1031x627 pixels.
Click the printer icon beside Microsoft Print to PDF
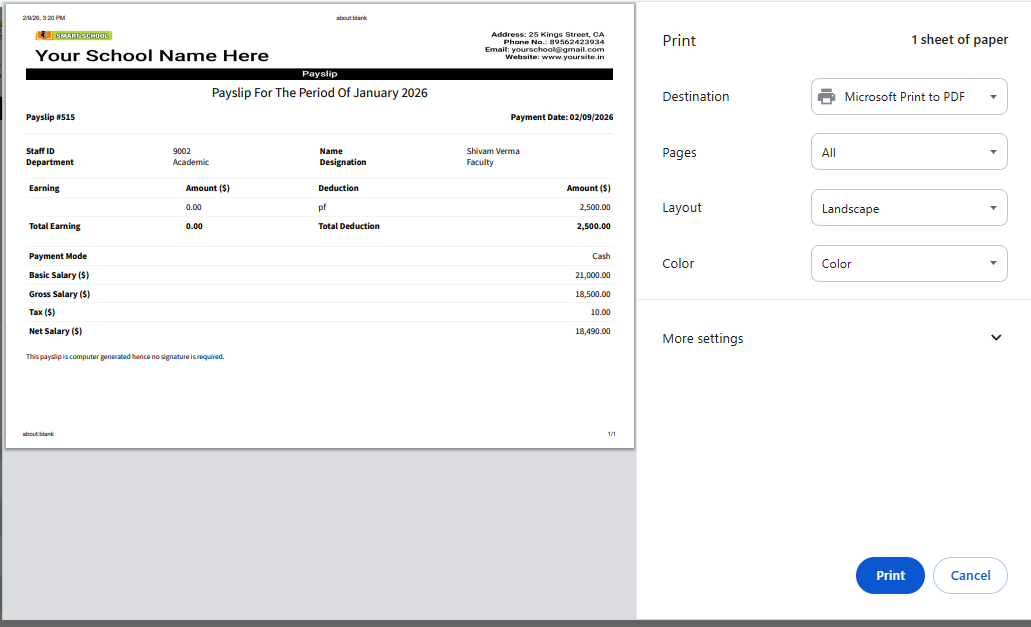(x=826, y=96)
